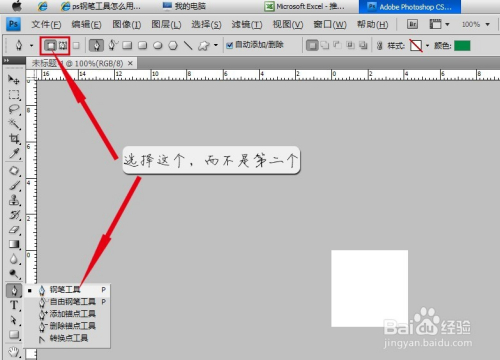Select Intersect Shape Areas mode

click(350, 45)
